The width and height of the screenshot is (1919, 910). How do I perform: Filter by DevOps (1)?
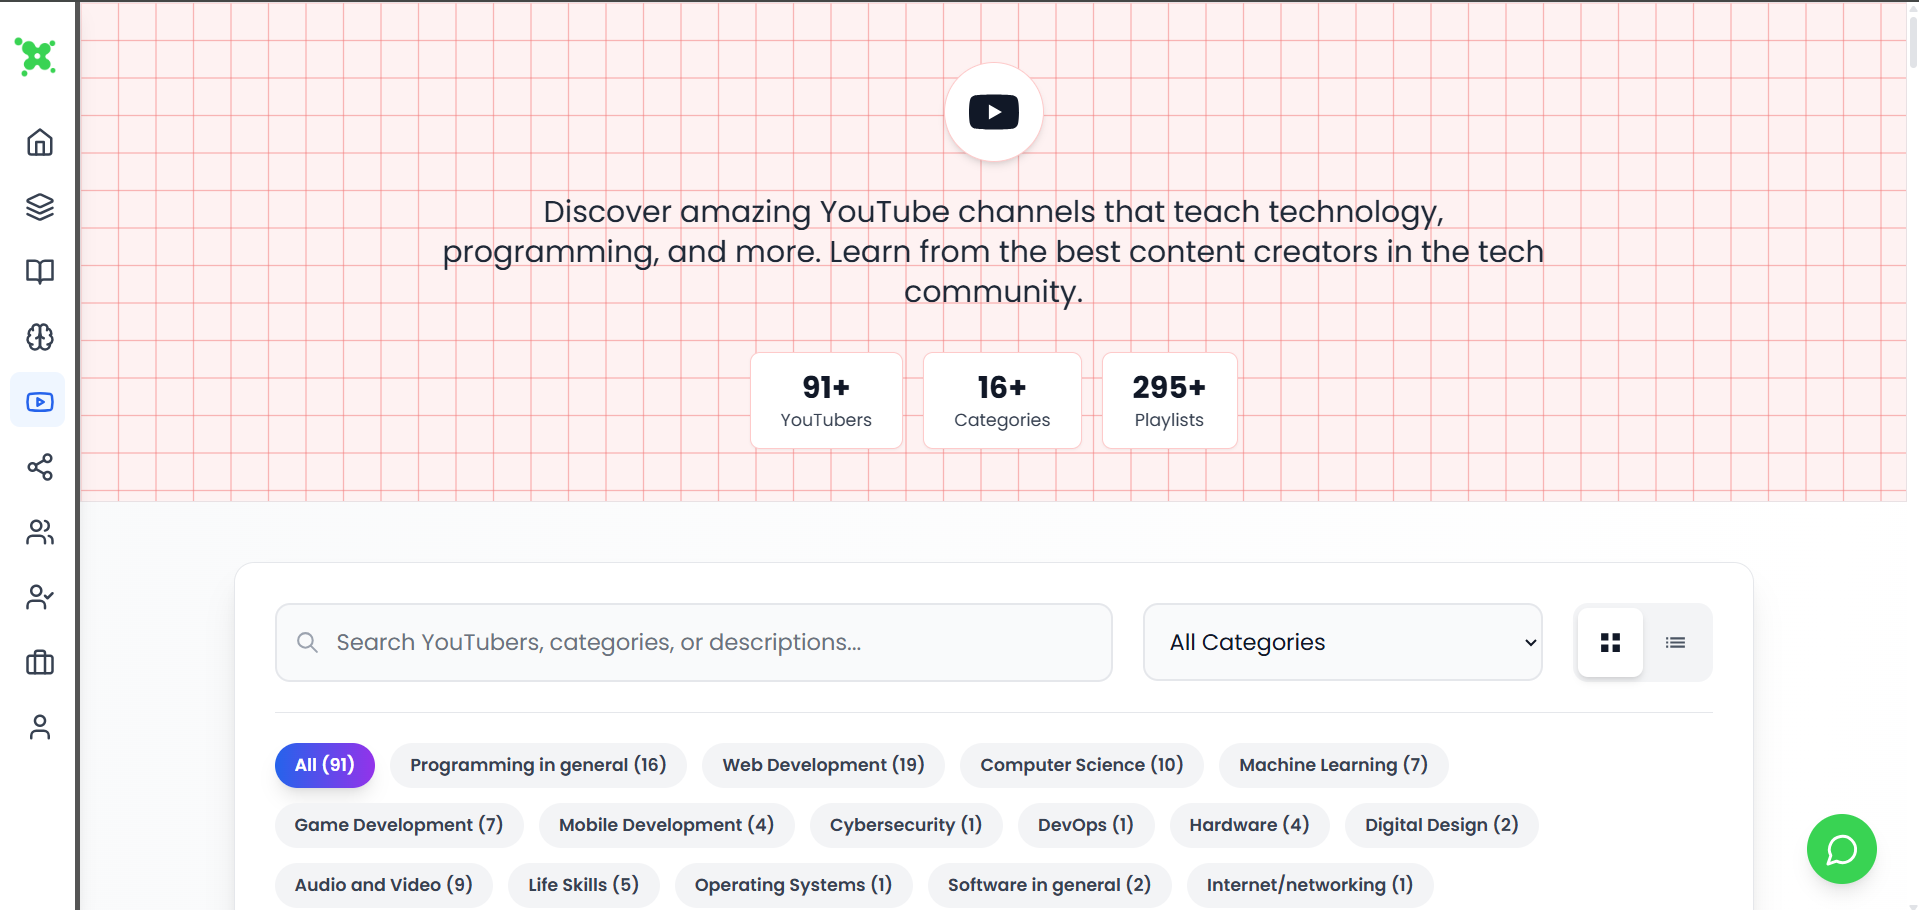pos(1086,825)
